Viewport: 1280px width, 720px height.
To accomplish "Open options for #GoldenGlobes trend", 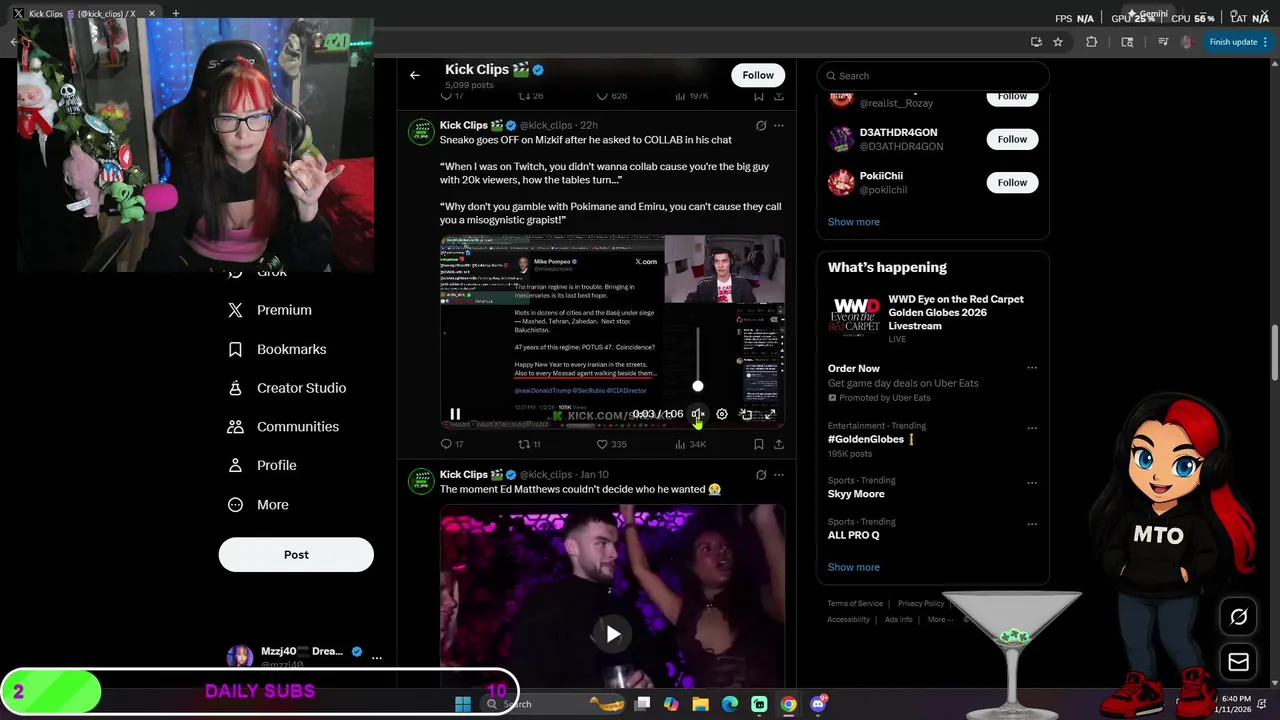I will tap(1032, 428).
